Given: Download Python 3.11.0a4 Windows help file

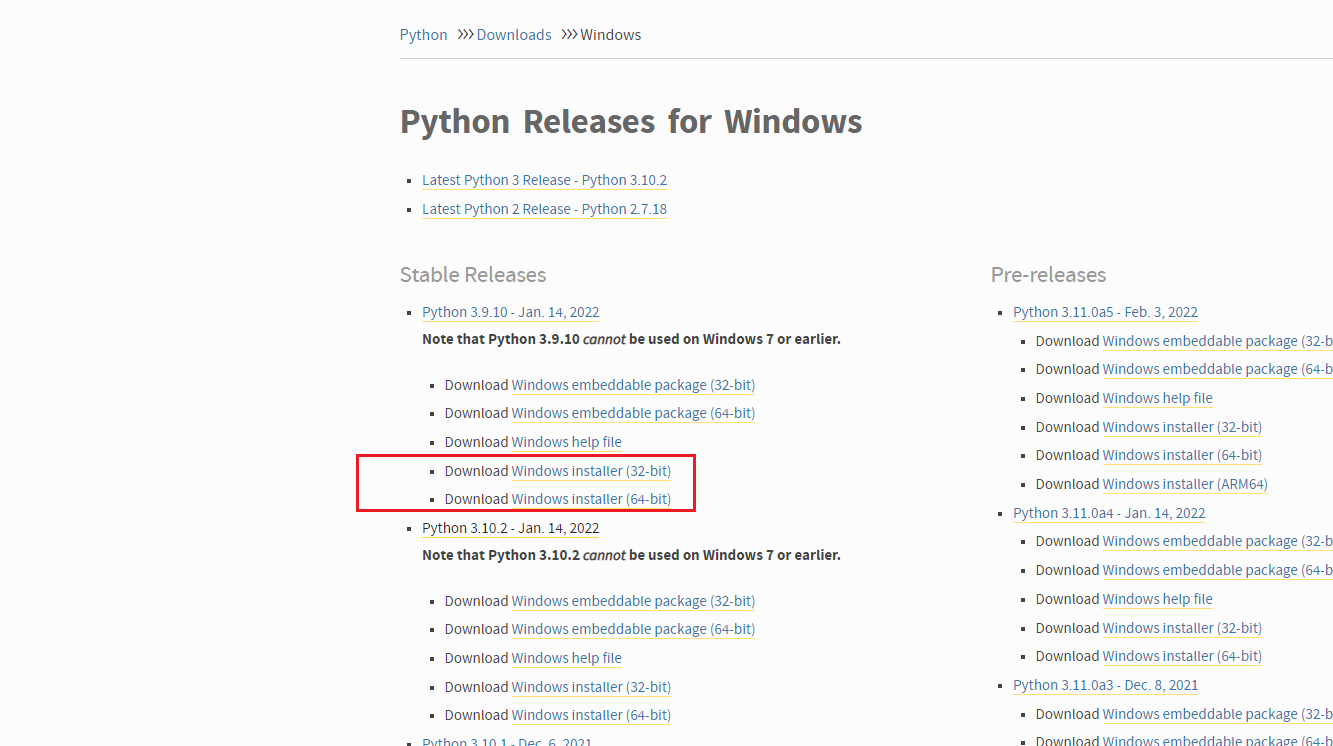Looking at the screenshot, I should 1158,599.
